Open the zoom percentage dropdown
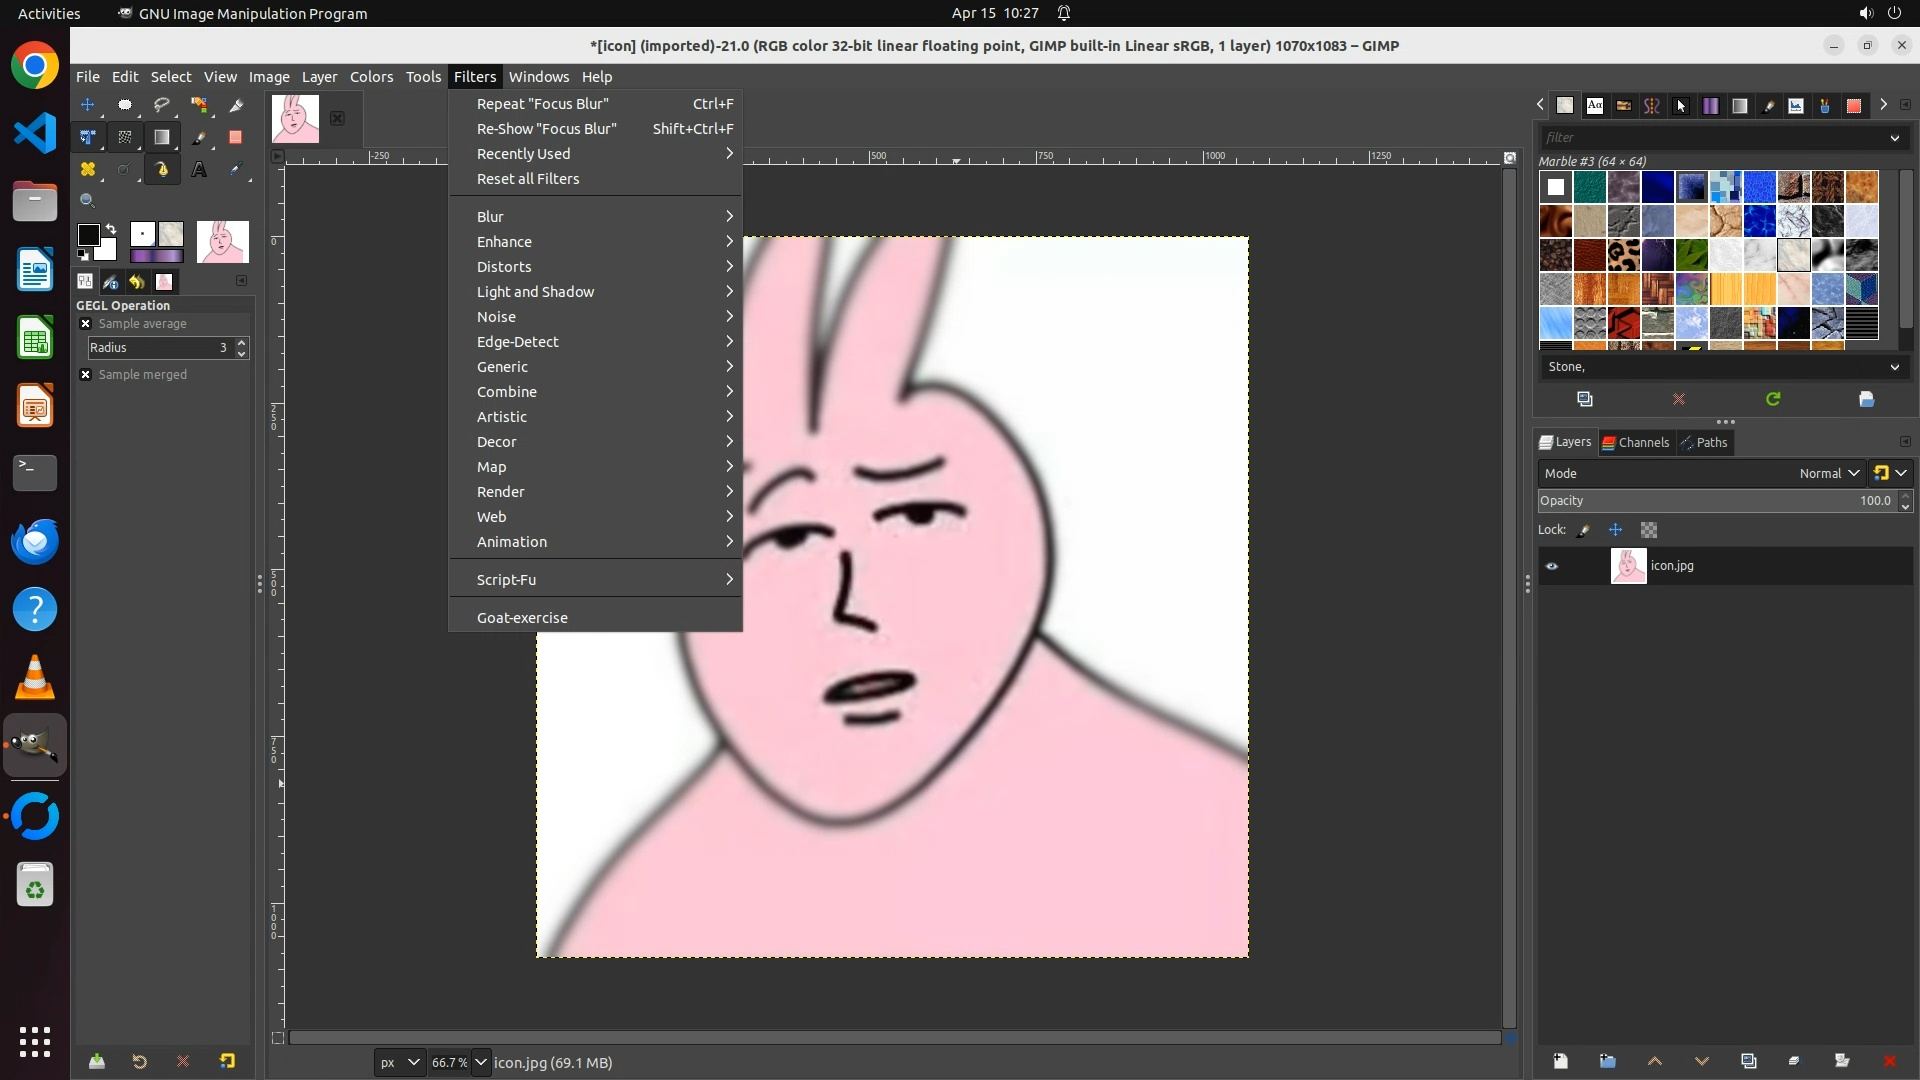 (481, 1062)
